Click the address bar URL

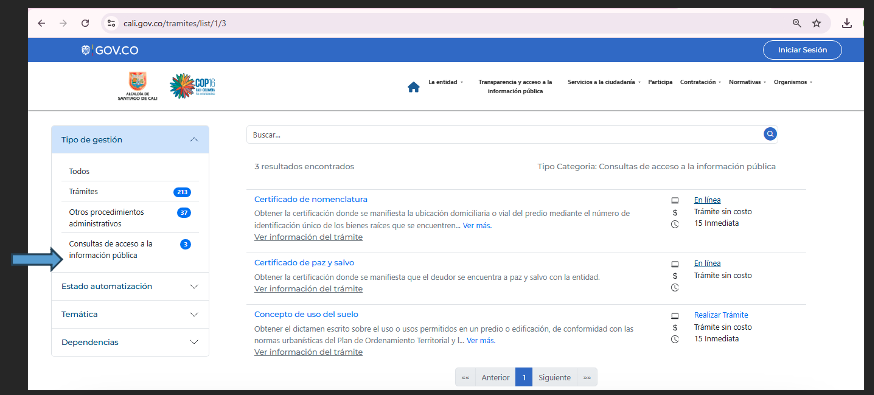point(174,23)
